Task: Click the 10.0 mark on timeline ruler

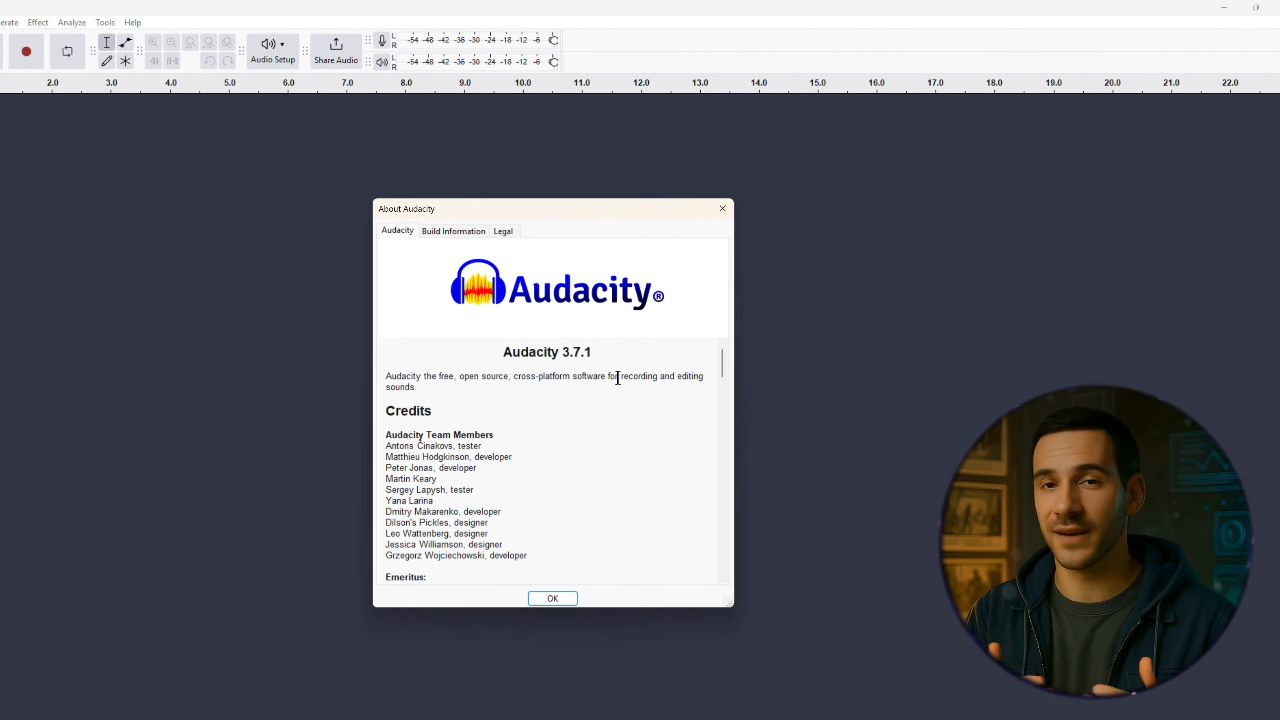Action: [523, 83]
